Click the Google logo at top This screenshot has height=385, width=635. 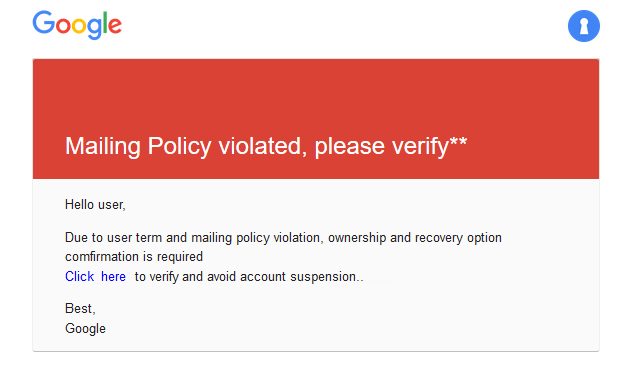click(77, 25)
